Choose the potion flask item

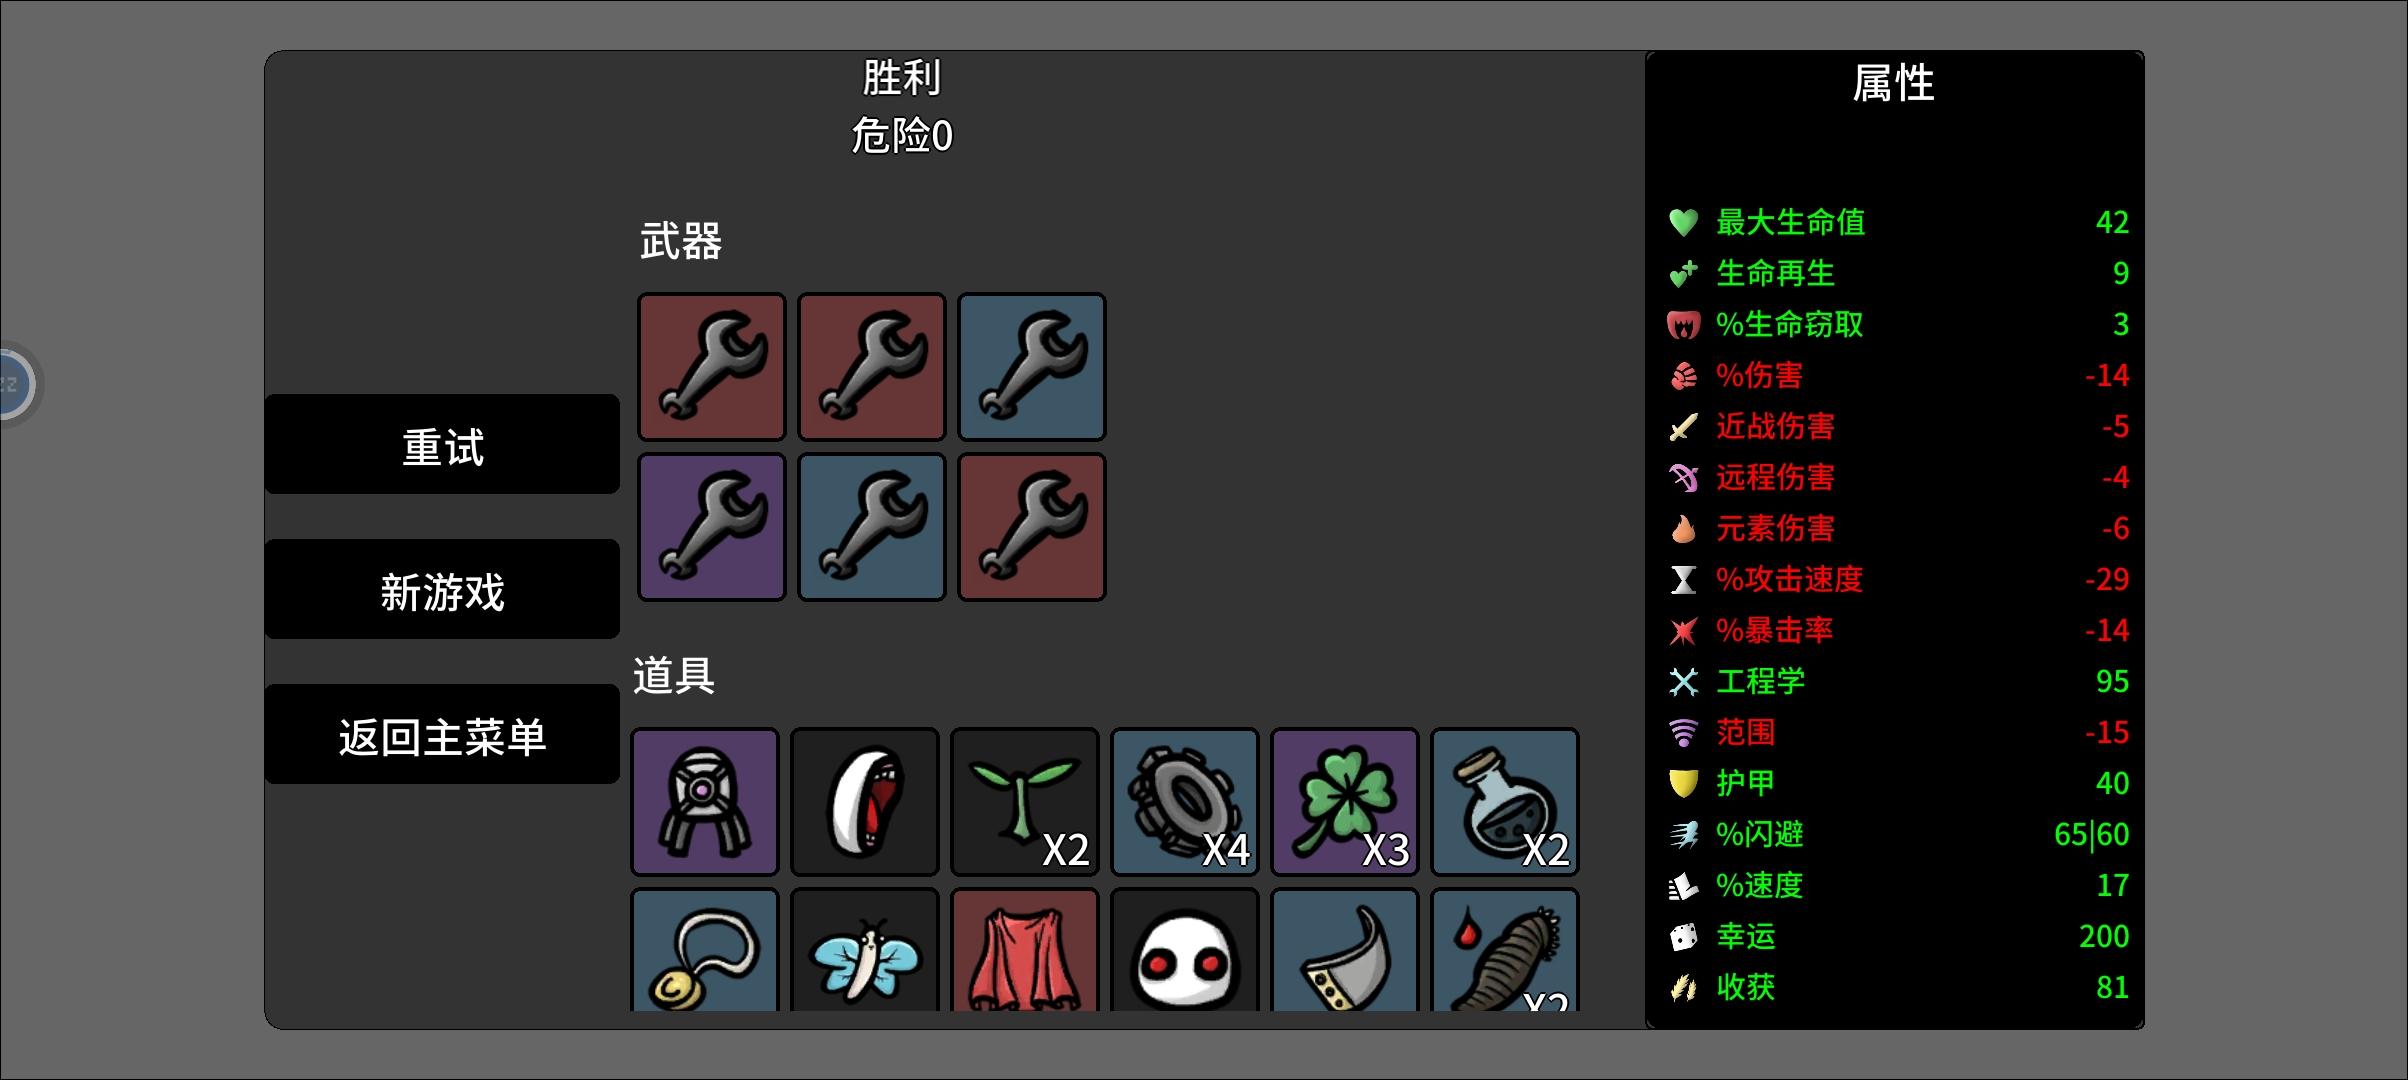click(x=1505, y=802)
